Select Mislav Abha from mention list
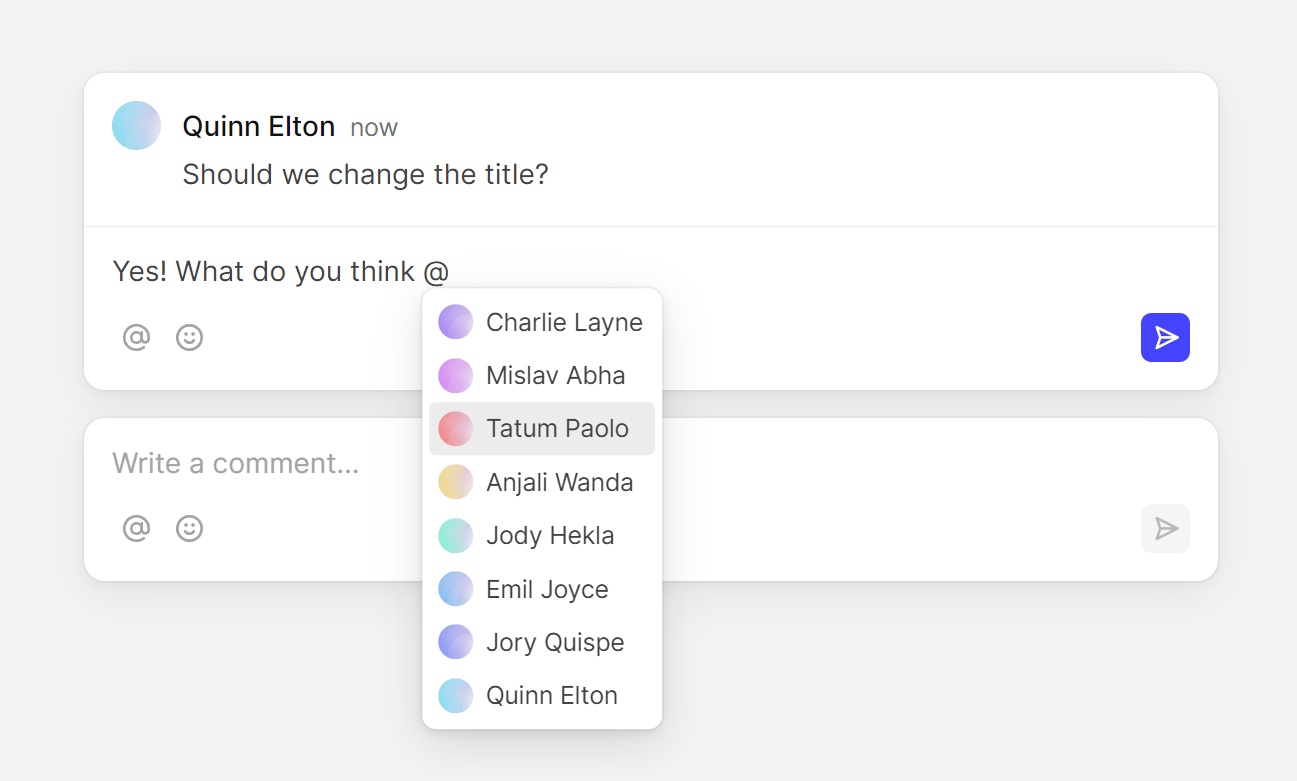1297x781 pixels. click(x=555, y=376)
